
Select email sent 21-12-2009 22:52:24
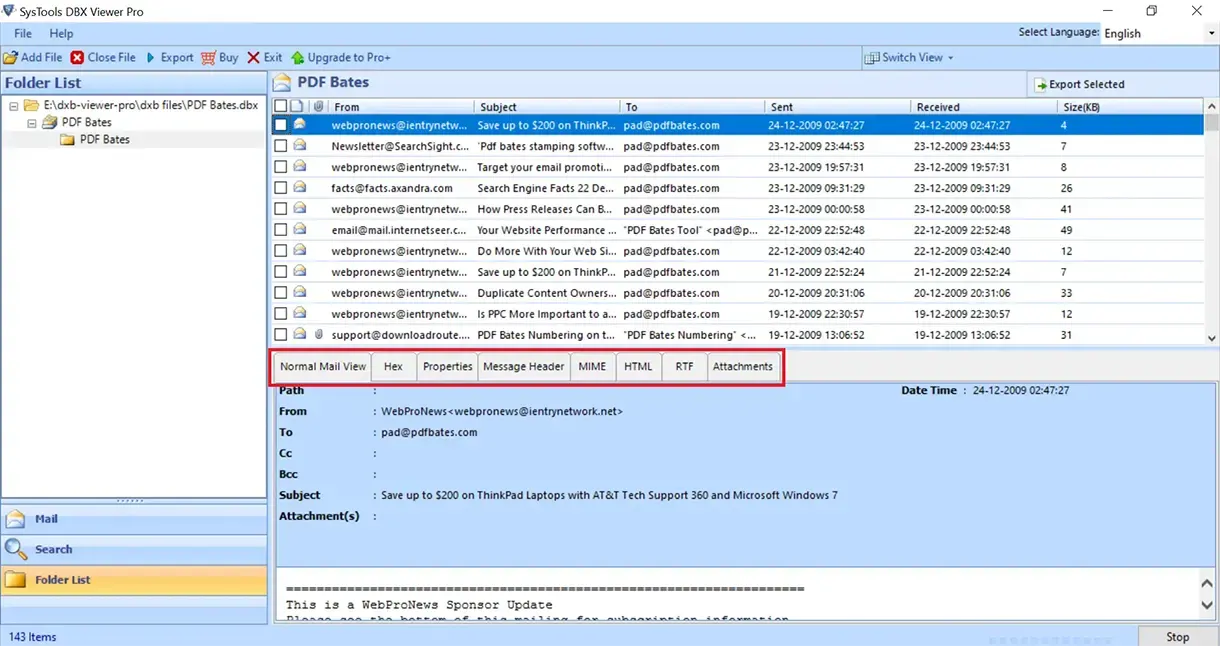coord(738,272)
